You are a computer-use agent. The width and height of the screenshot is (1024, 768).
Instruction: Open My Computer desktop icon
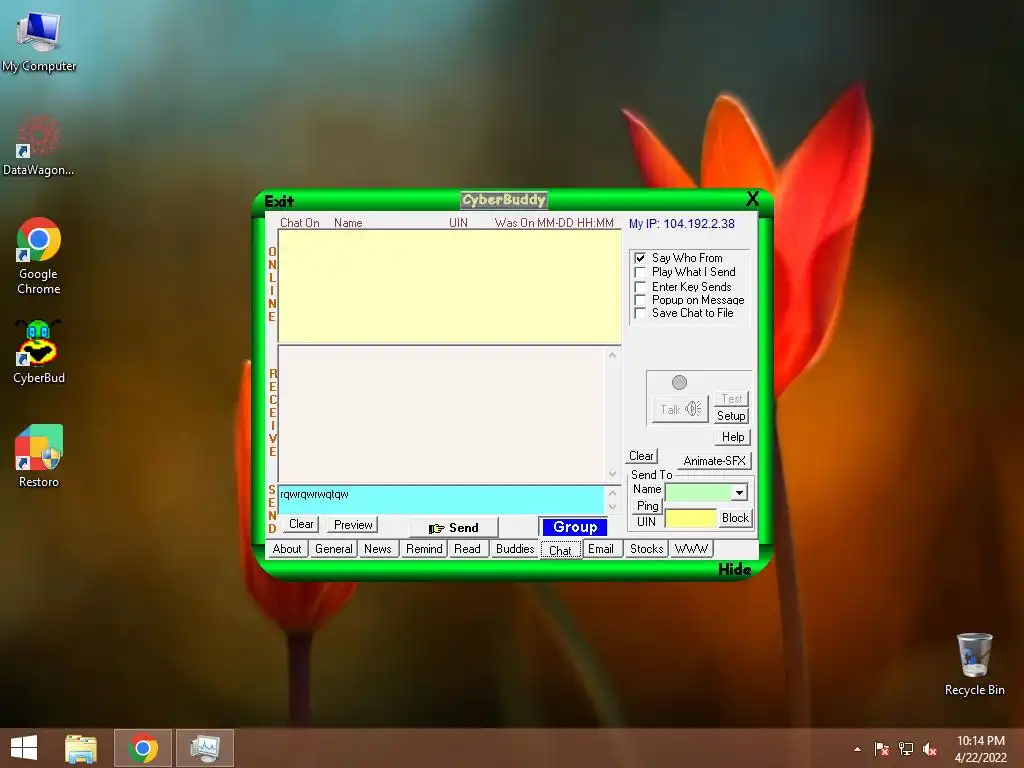coord(39,41)
